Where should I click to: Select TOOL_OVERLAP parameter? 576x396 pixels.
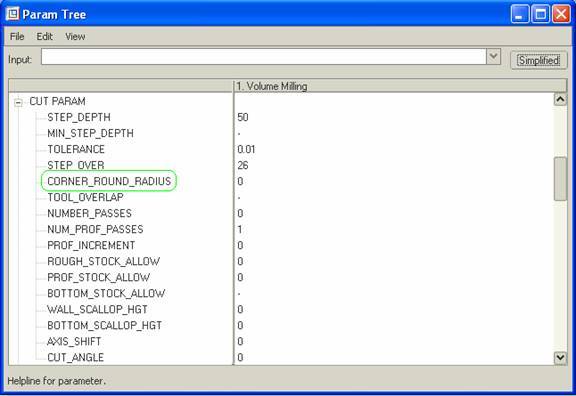[x=85, y=197]
